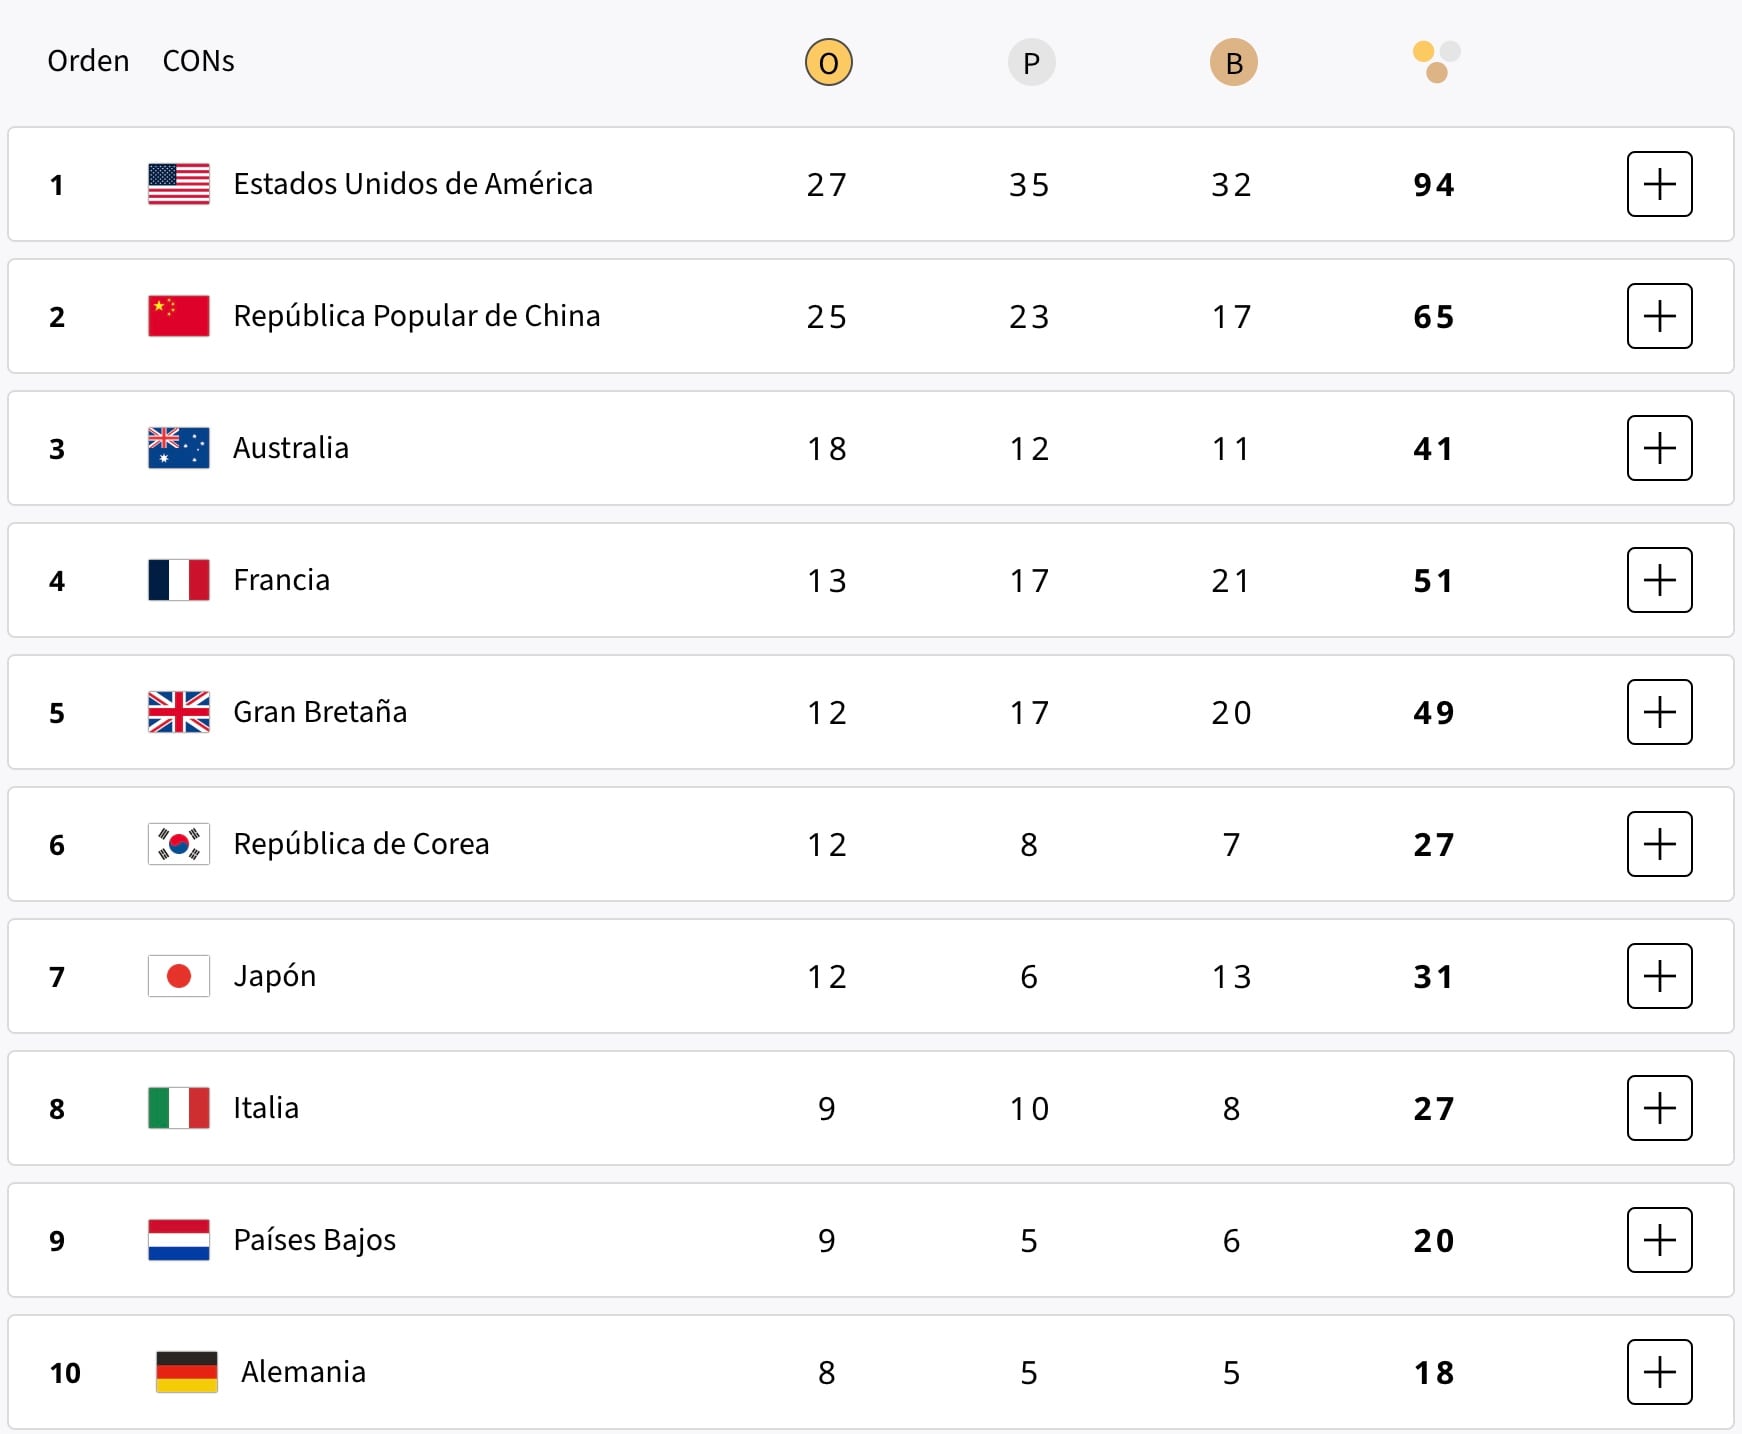The width and height of the screenshot is (1742, 1434).
Task: Sort by silver medal P icon
Action: point(1031,62)
